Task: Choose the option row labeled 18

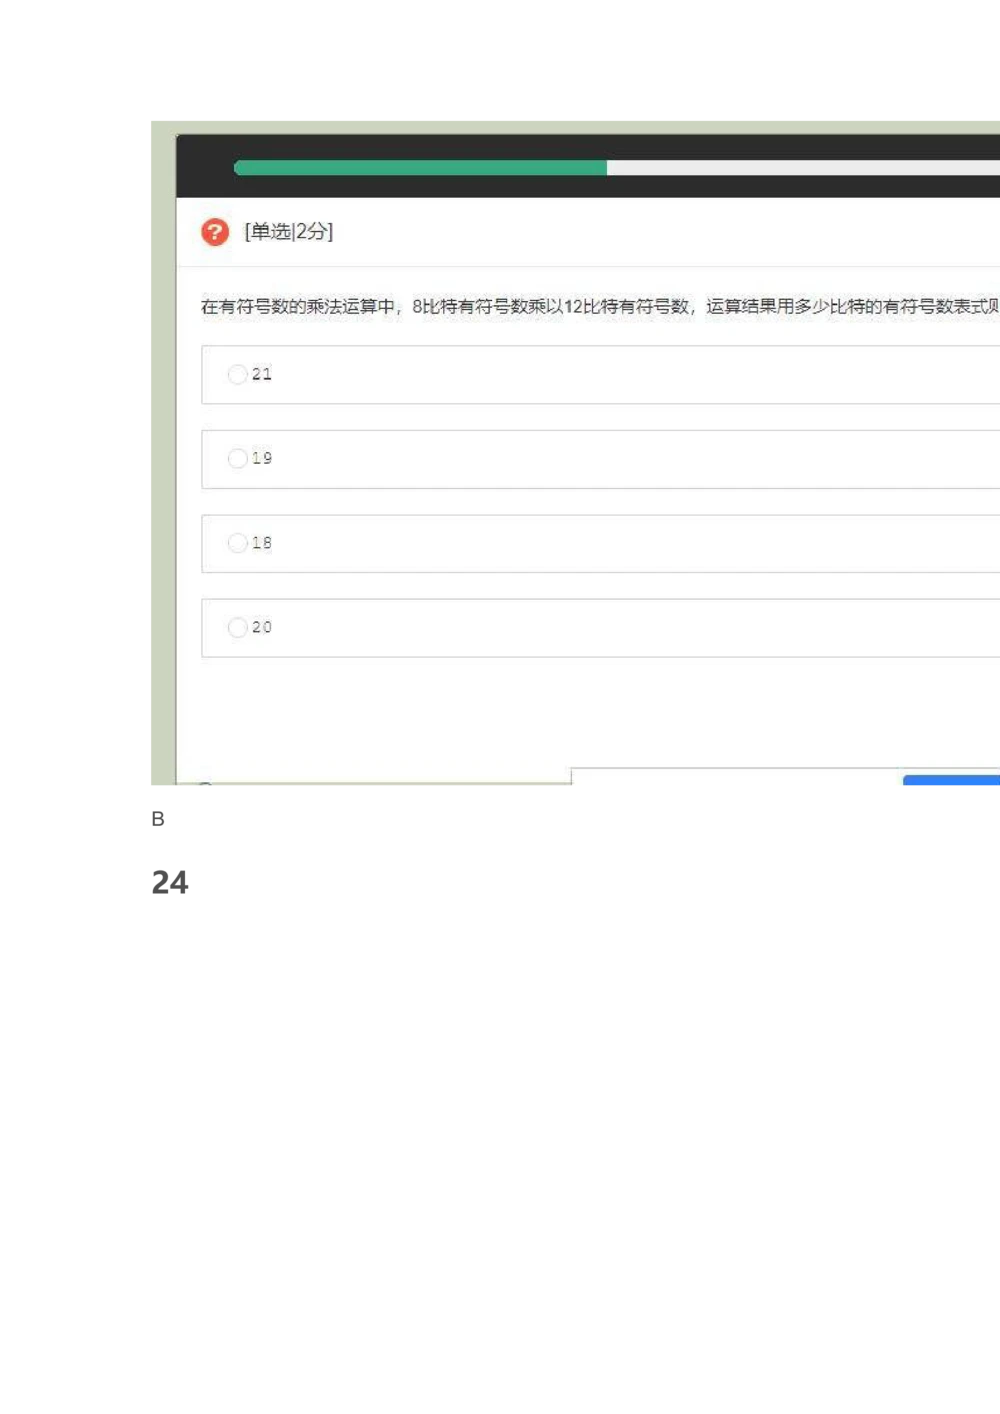Action: coord(600,543)
